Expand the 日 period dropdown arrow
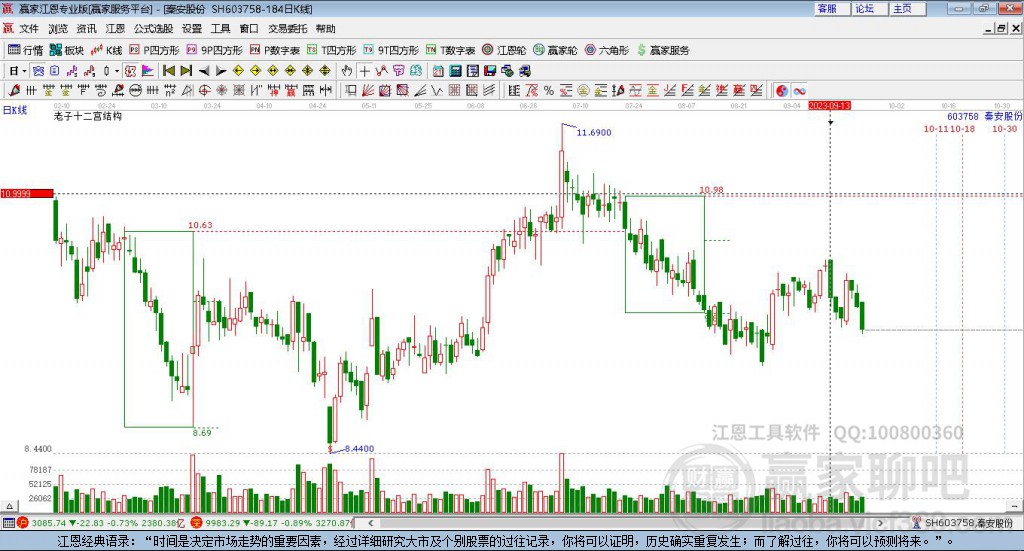 (24, 71)
